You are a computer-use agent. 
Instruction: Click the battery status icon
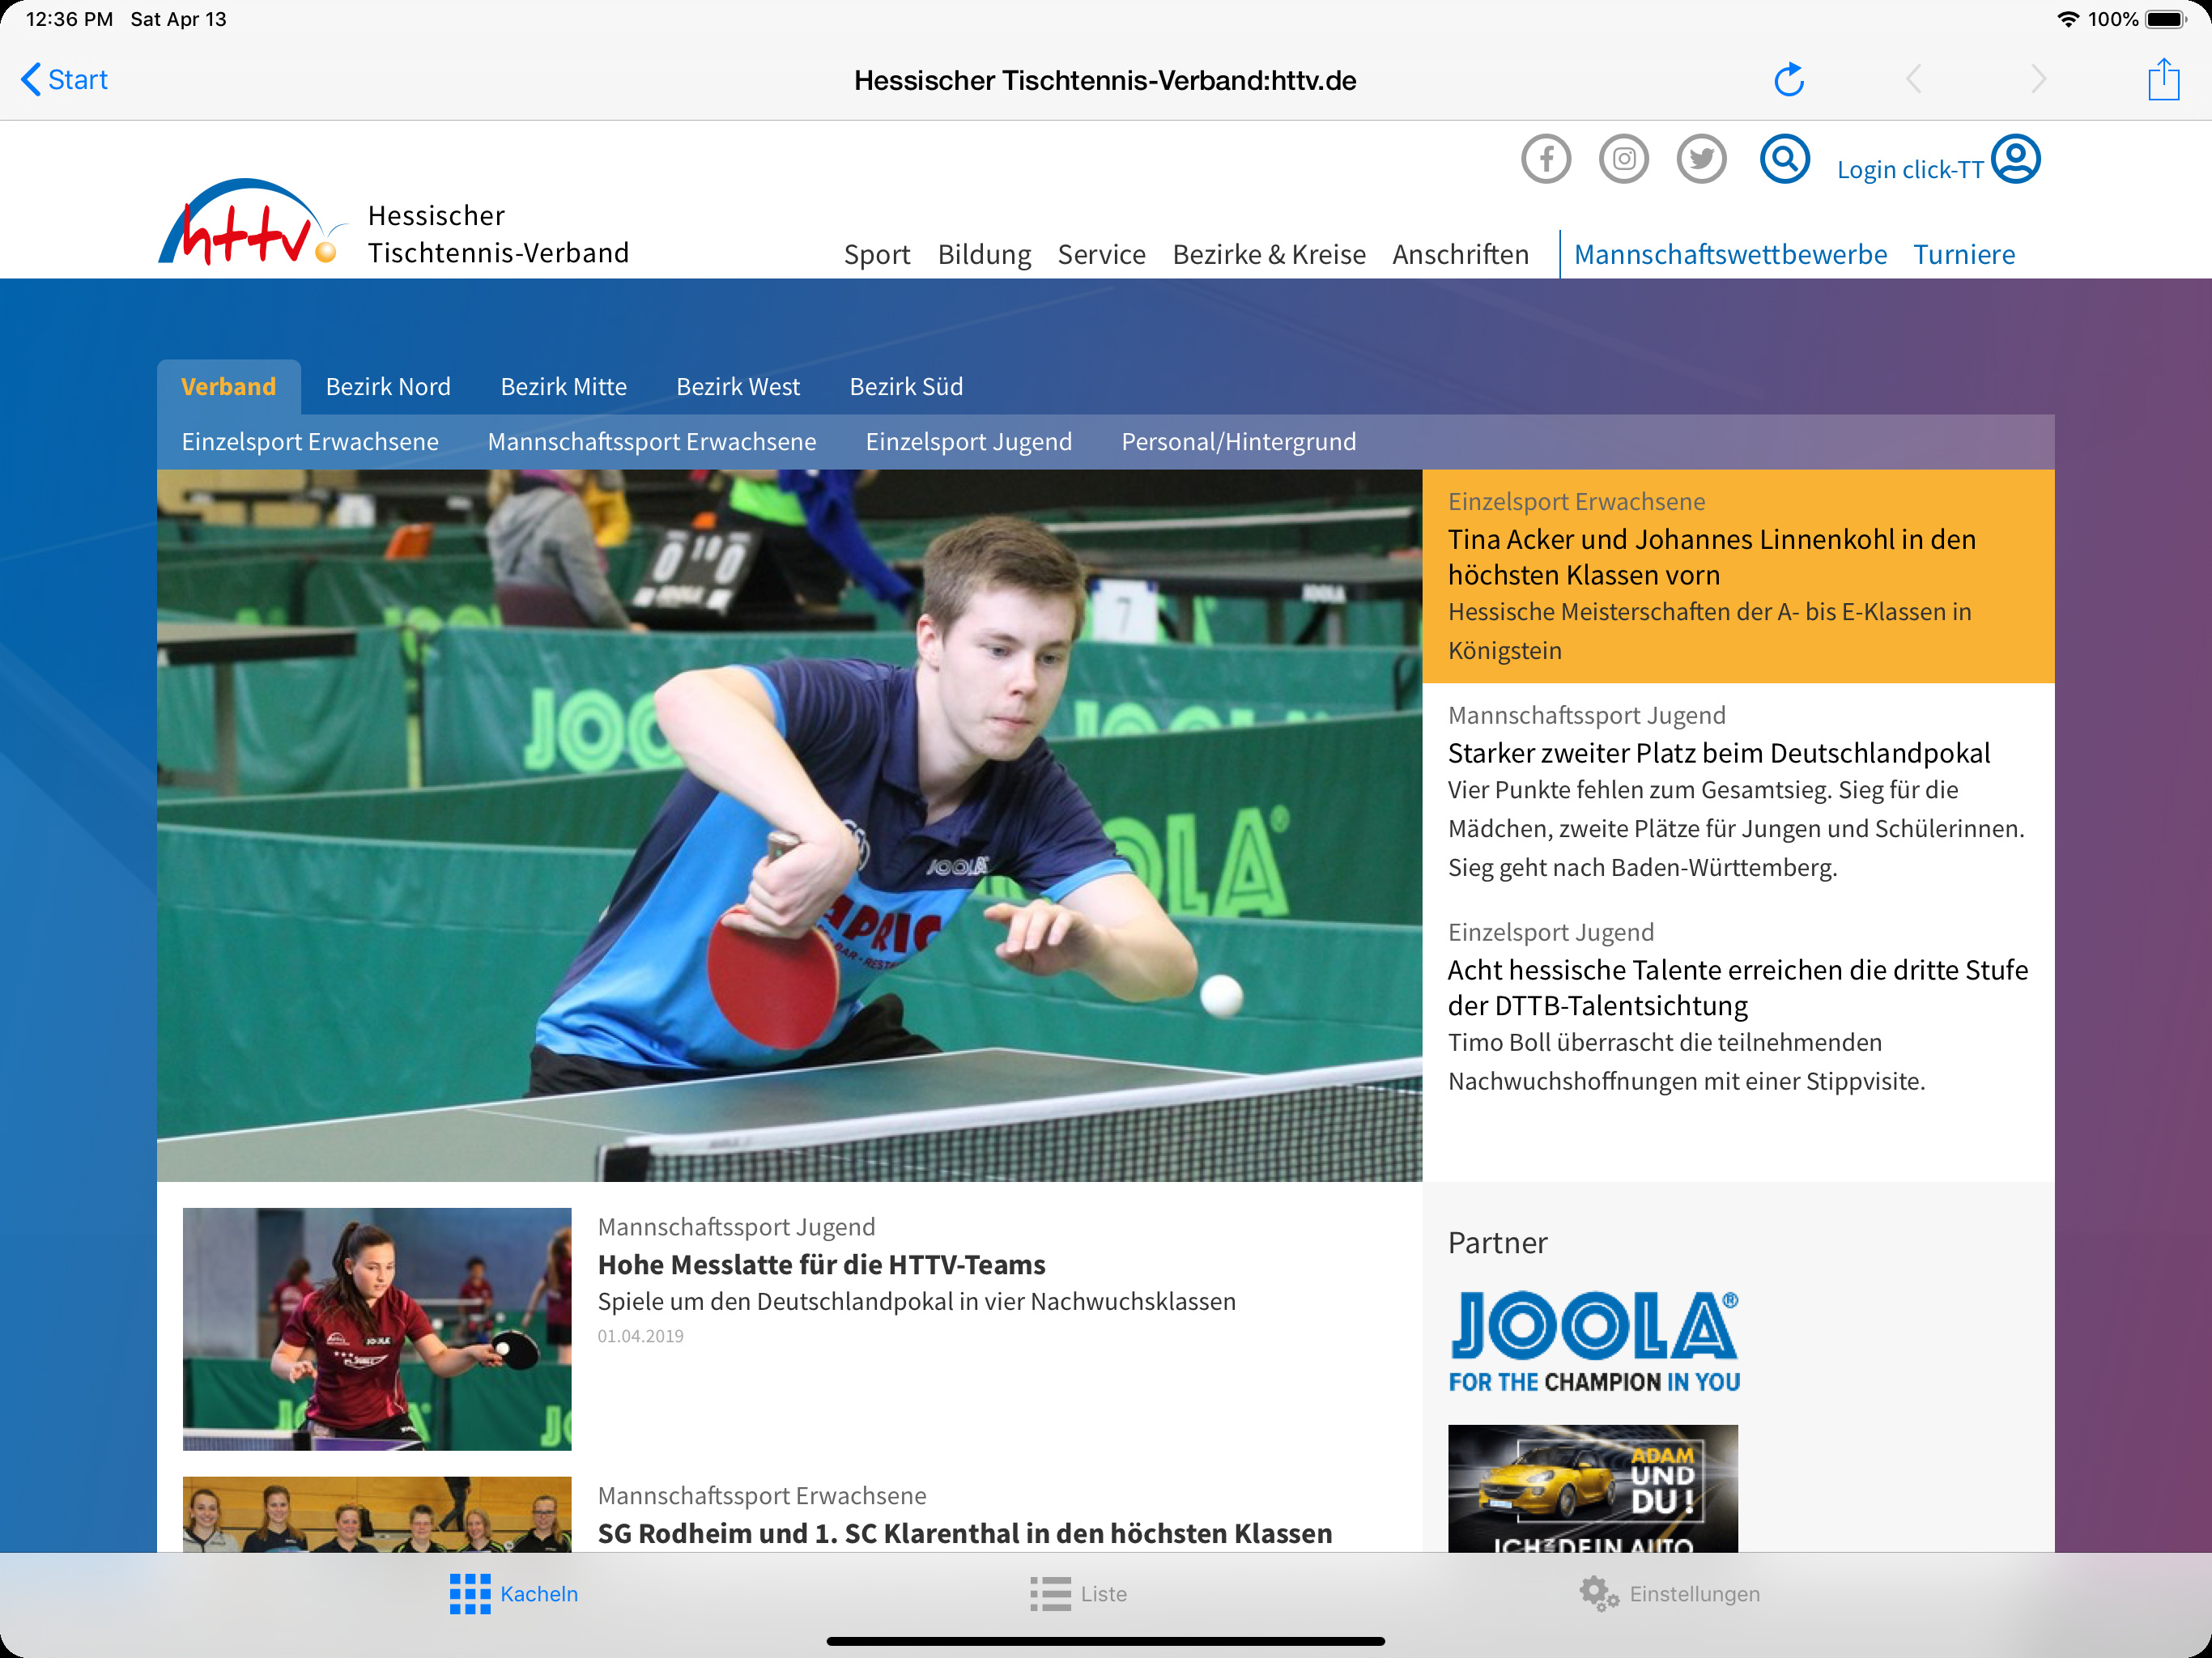point(2166,19)
